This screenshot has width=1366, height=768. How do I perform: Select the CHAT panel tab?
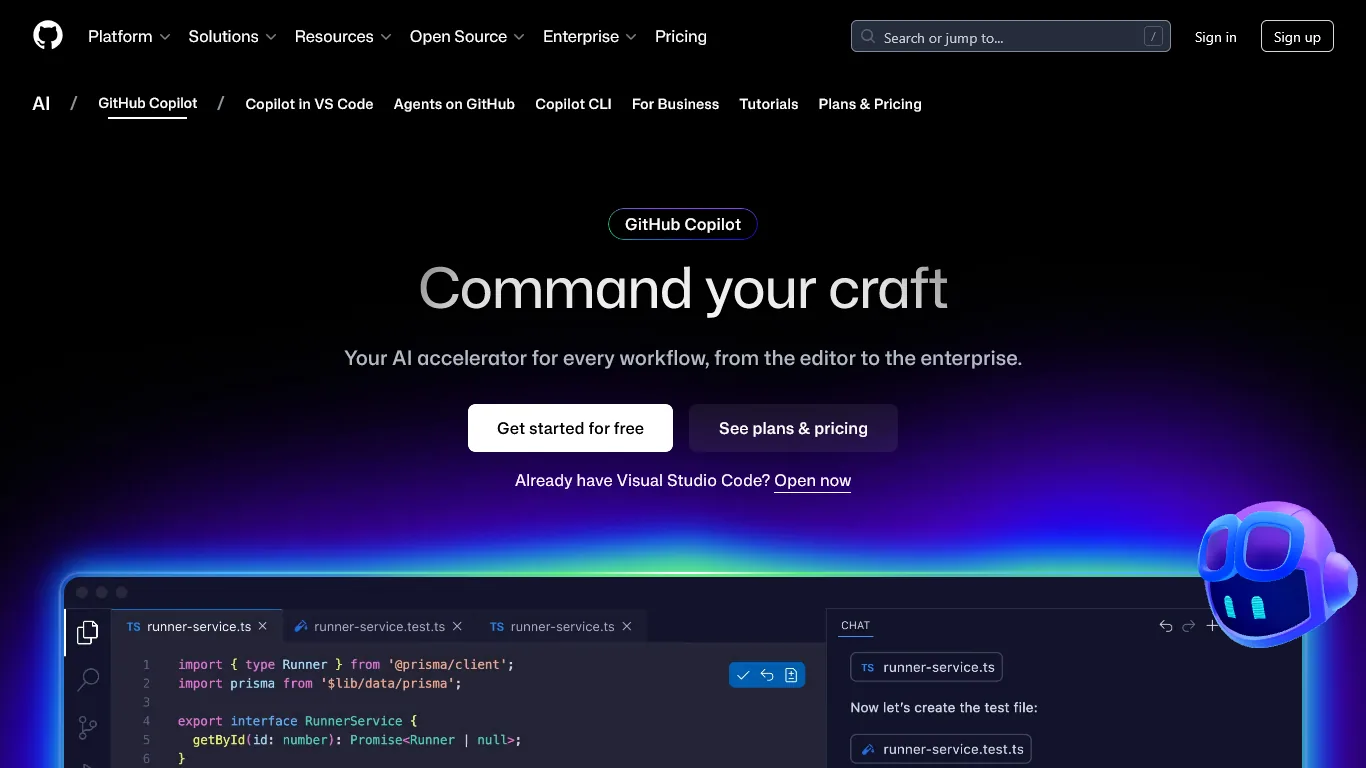855,625
